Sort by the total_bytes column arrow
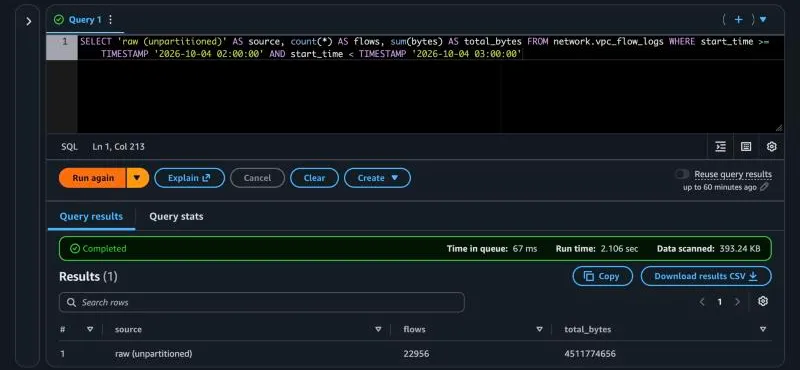The height and width of the screenshot is (370, 800). click(763, 330)
